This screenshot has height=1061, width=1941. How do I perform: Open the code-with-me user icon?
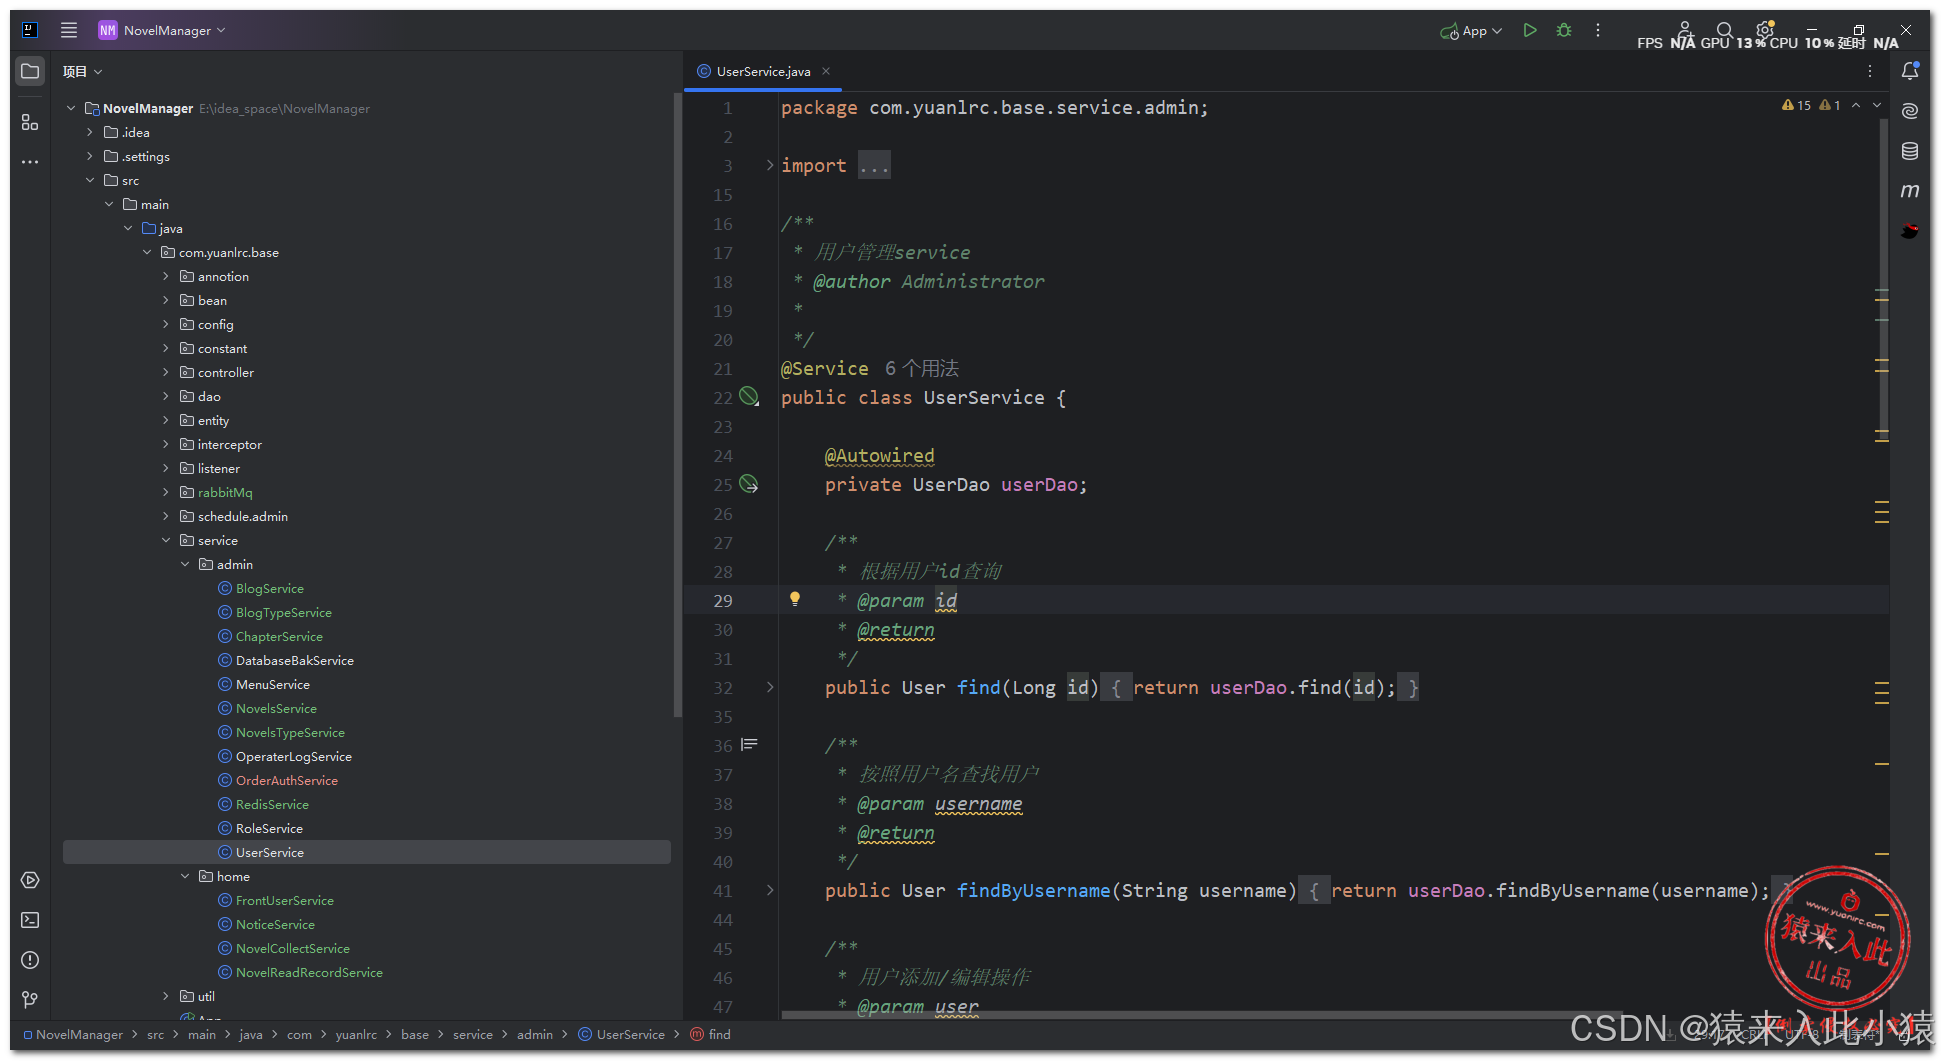click(1684, 30)
